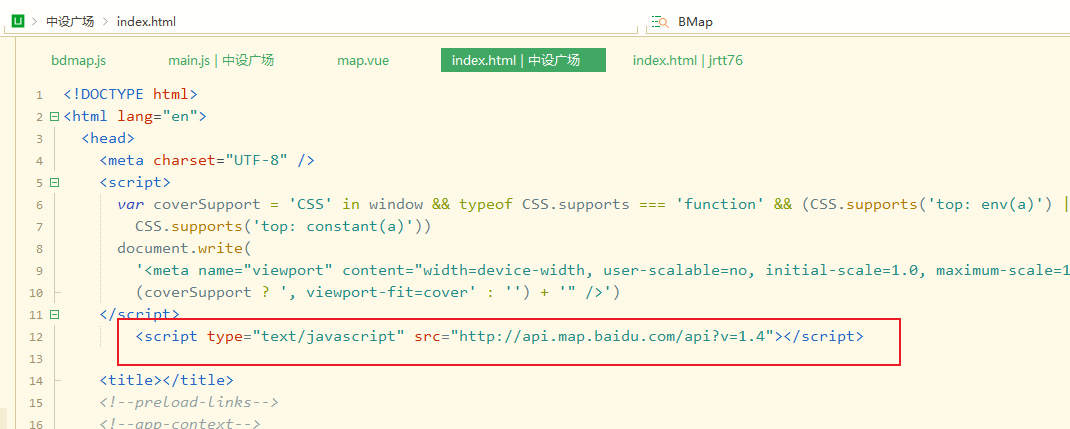Click the <title></title> line
Viewport: 1070px width, 429px height.
pos(167,380)
